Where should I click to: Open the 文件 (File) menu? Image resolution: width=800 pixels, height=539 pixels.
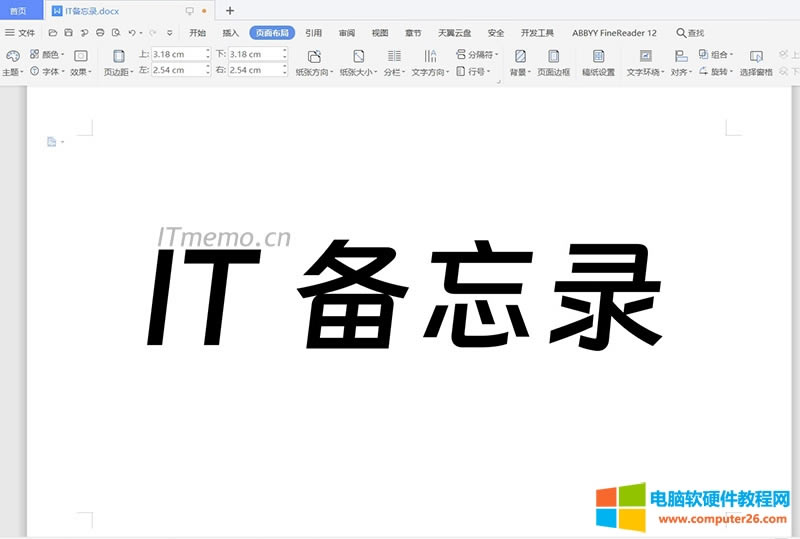click(20, 33)
